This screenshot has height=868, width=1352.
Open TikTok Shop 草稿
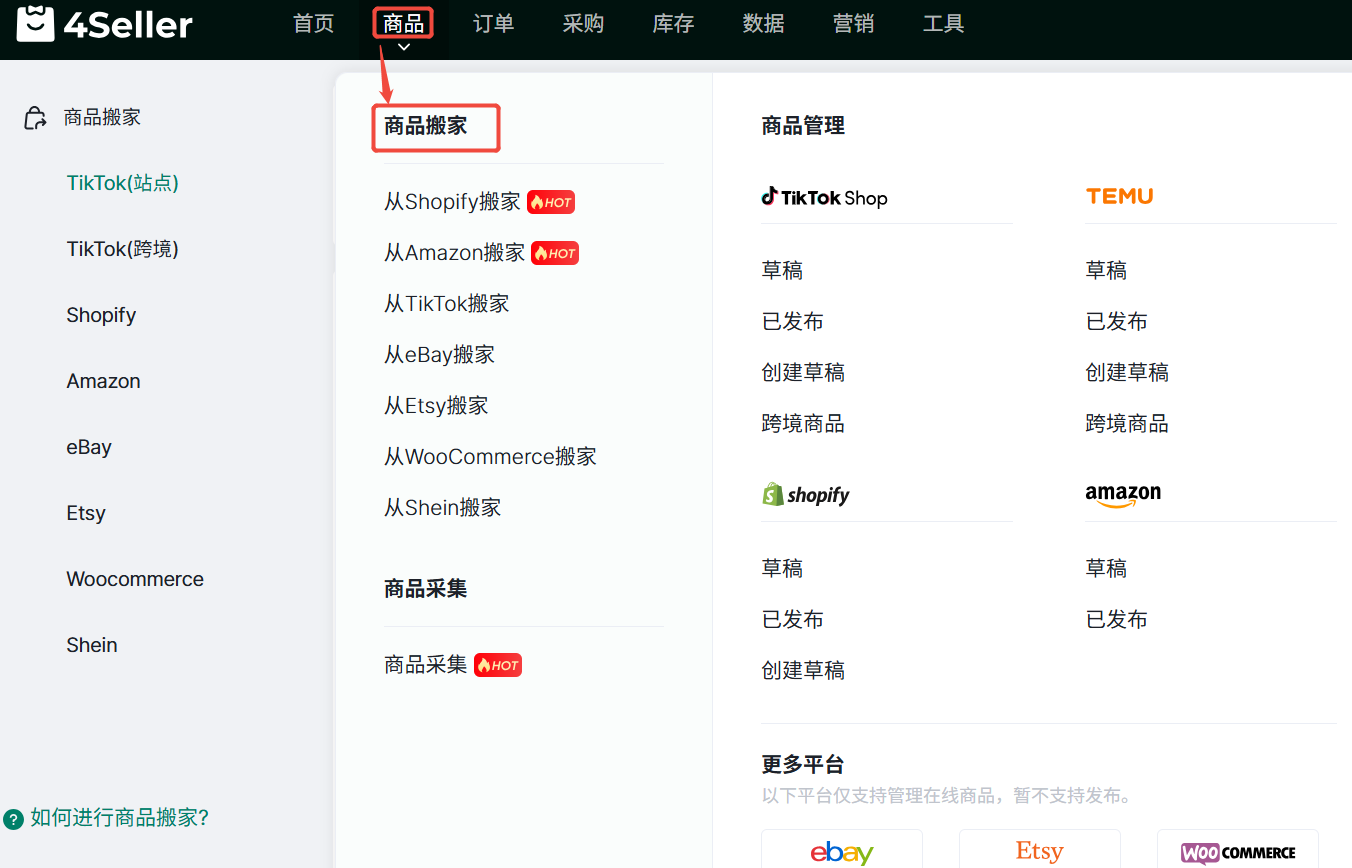[x=782, y=271]
